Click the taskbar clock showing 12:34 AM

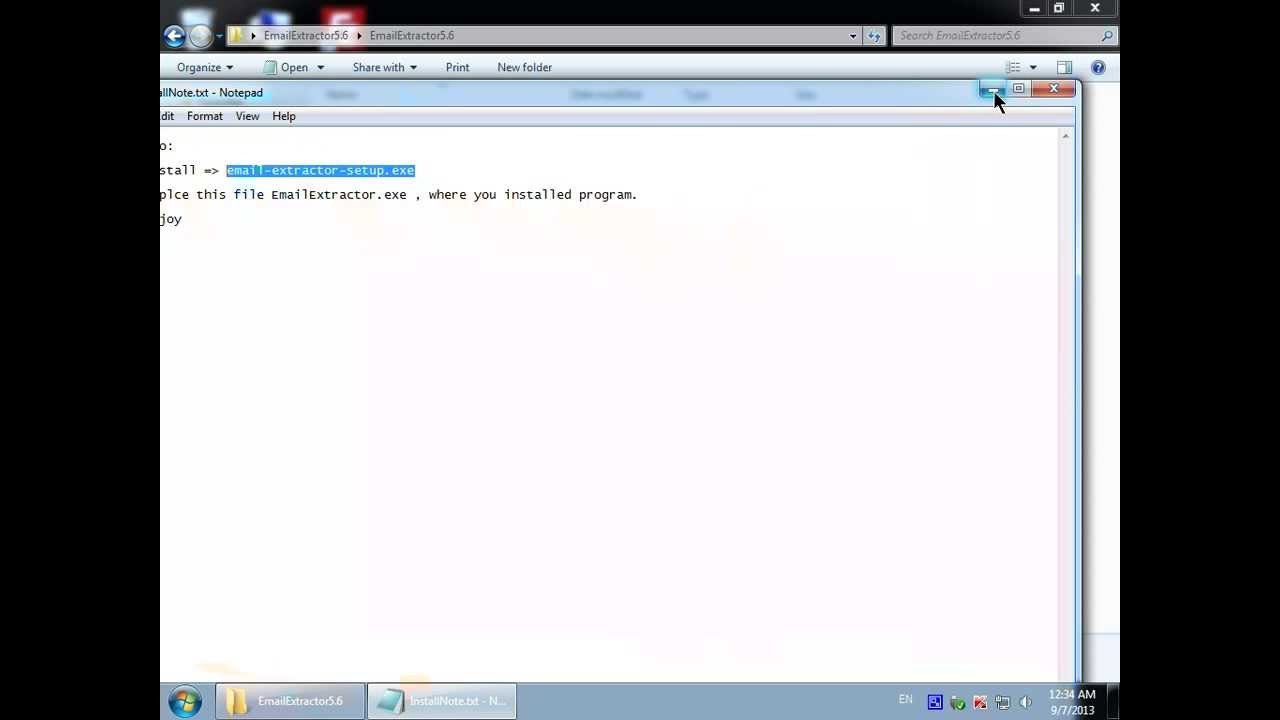point(1072,702)
